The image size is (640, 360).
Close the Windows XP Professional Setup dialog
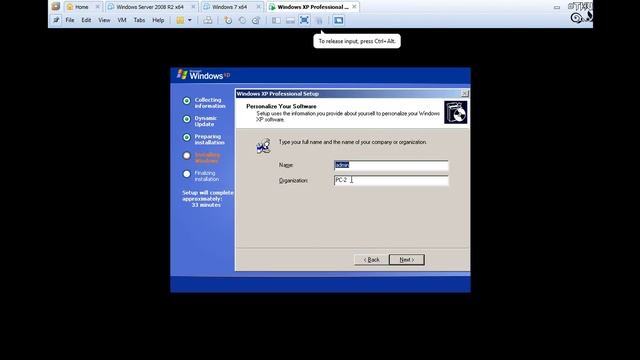click(x=464, y=93)
